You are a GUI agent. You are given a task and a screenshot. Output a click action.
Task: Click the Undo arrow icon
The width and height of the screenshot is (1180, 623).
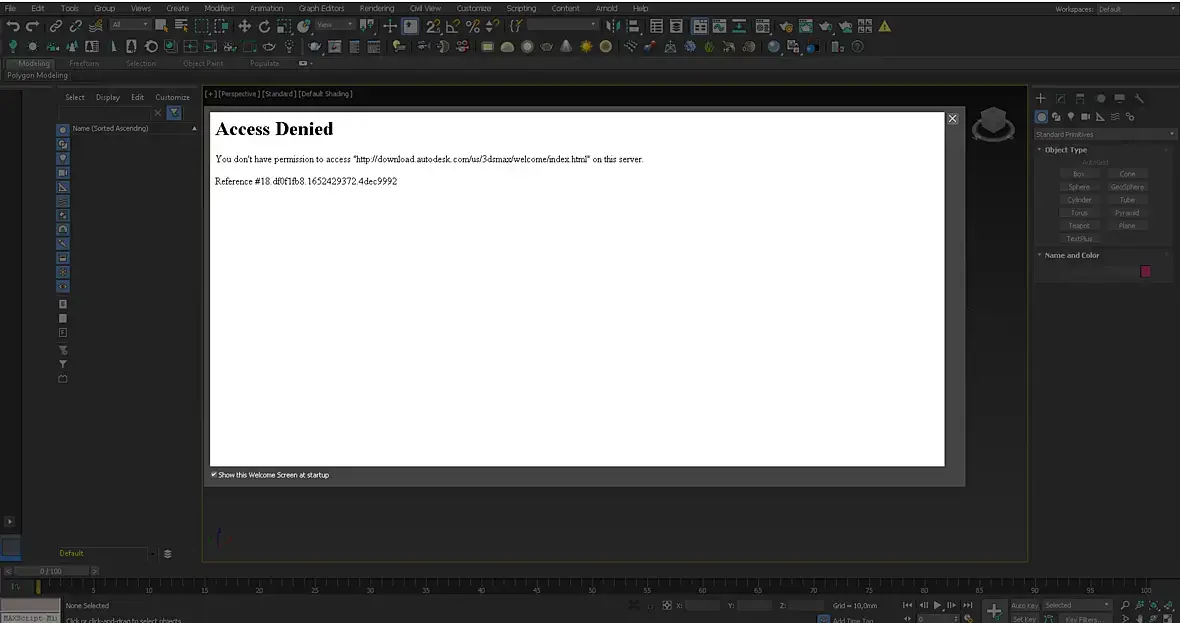click(x=13, y=26)
